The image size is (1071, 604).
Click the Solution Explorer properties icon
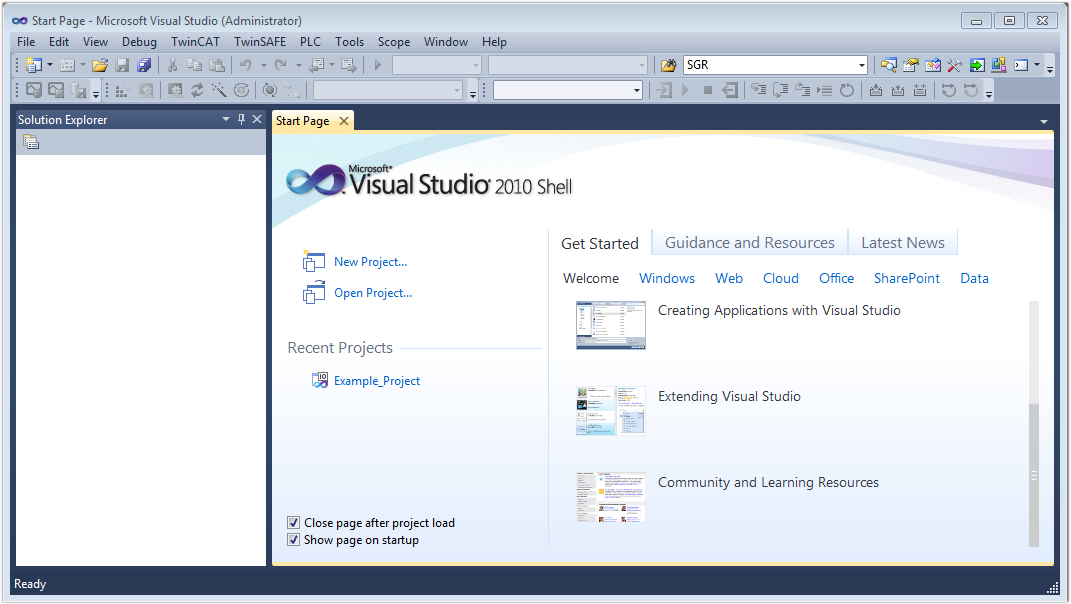coord(31,142)
